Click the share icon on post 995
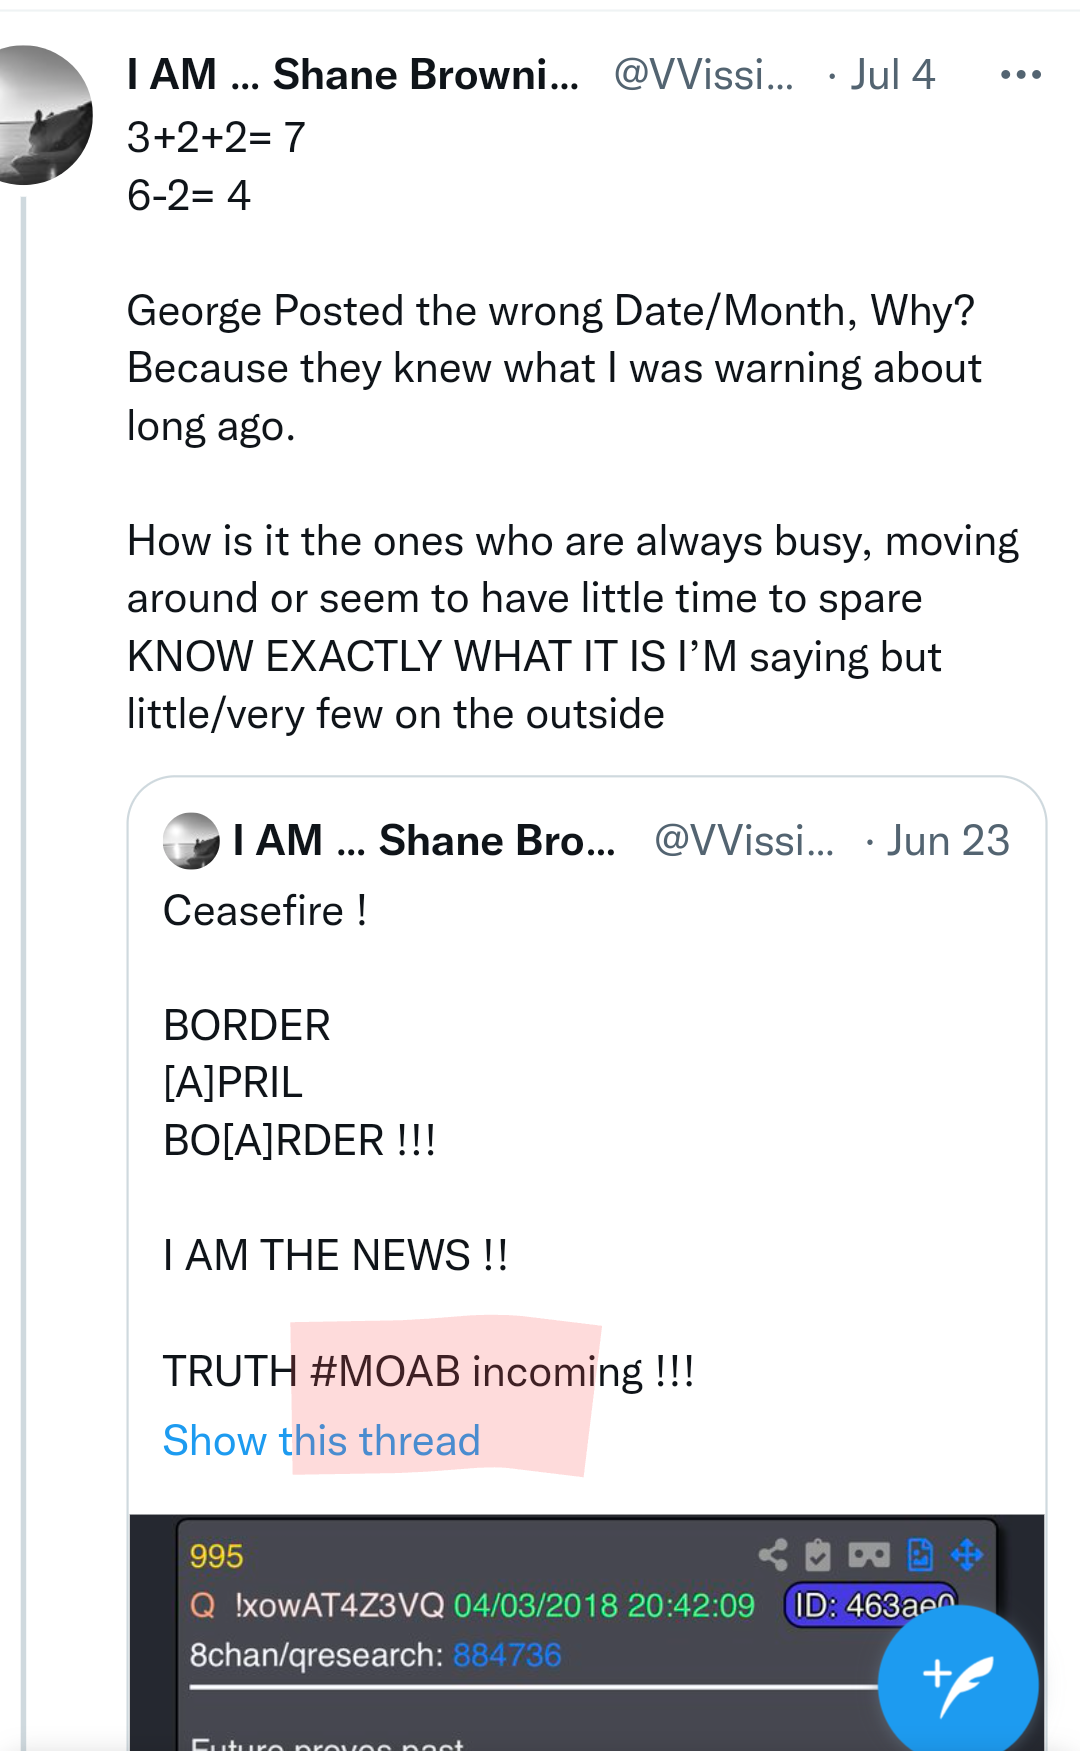 [773, 1555]
